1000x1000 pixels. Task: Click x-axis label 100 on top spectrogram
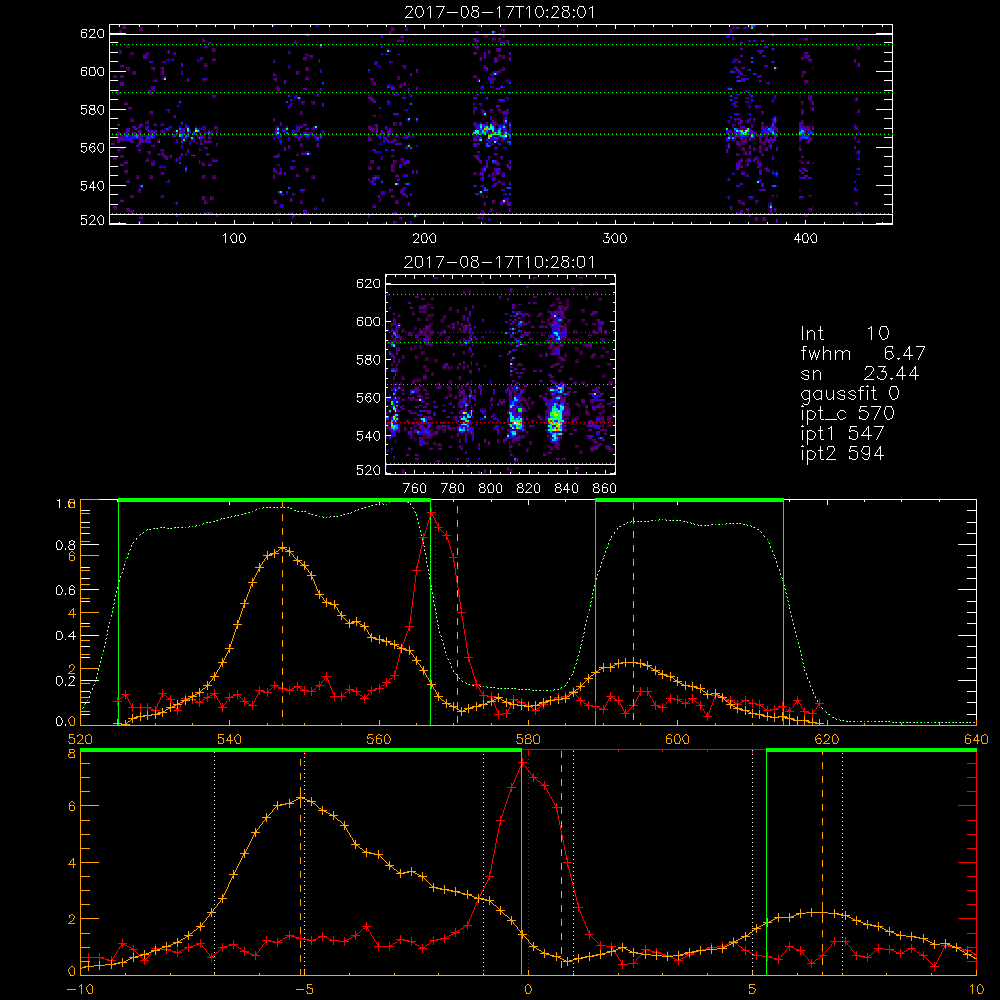pos(234,239)
